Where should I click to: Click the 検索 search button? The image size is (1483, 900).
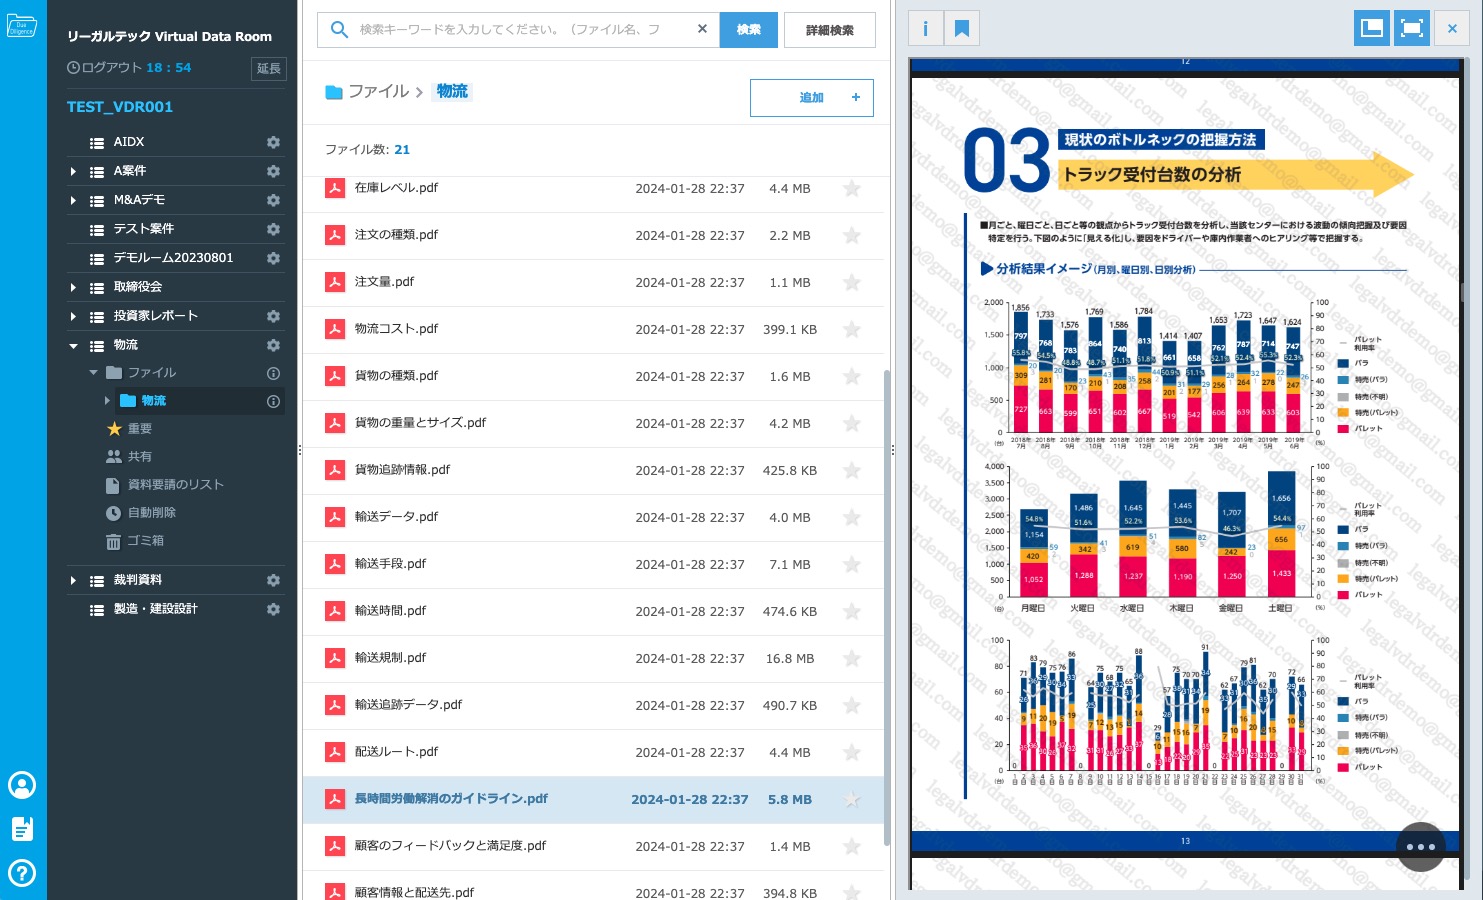749,30
